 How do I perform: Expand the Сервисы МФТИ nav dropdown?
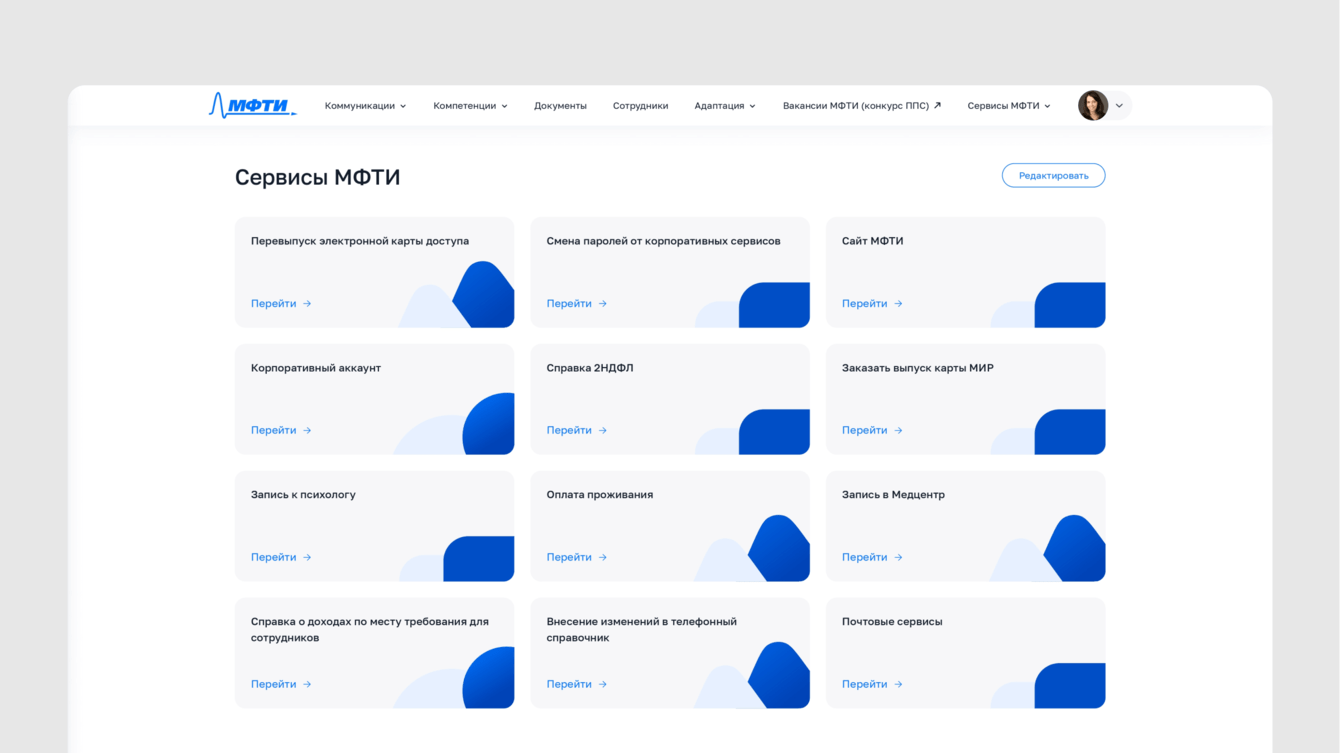point(1009,105)
